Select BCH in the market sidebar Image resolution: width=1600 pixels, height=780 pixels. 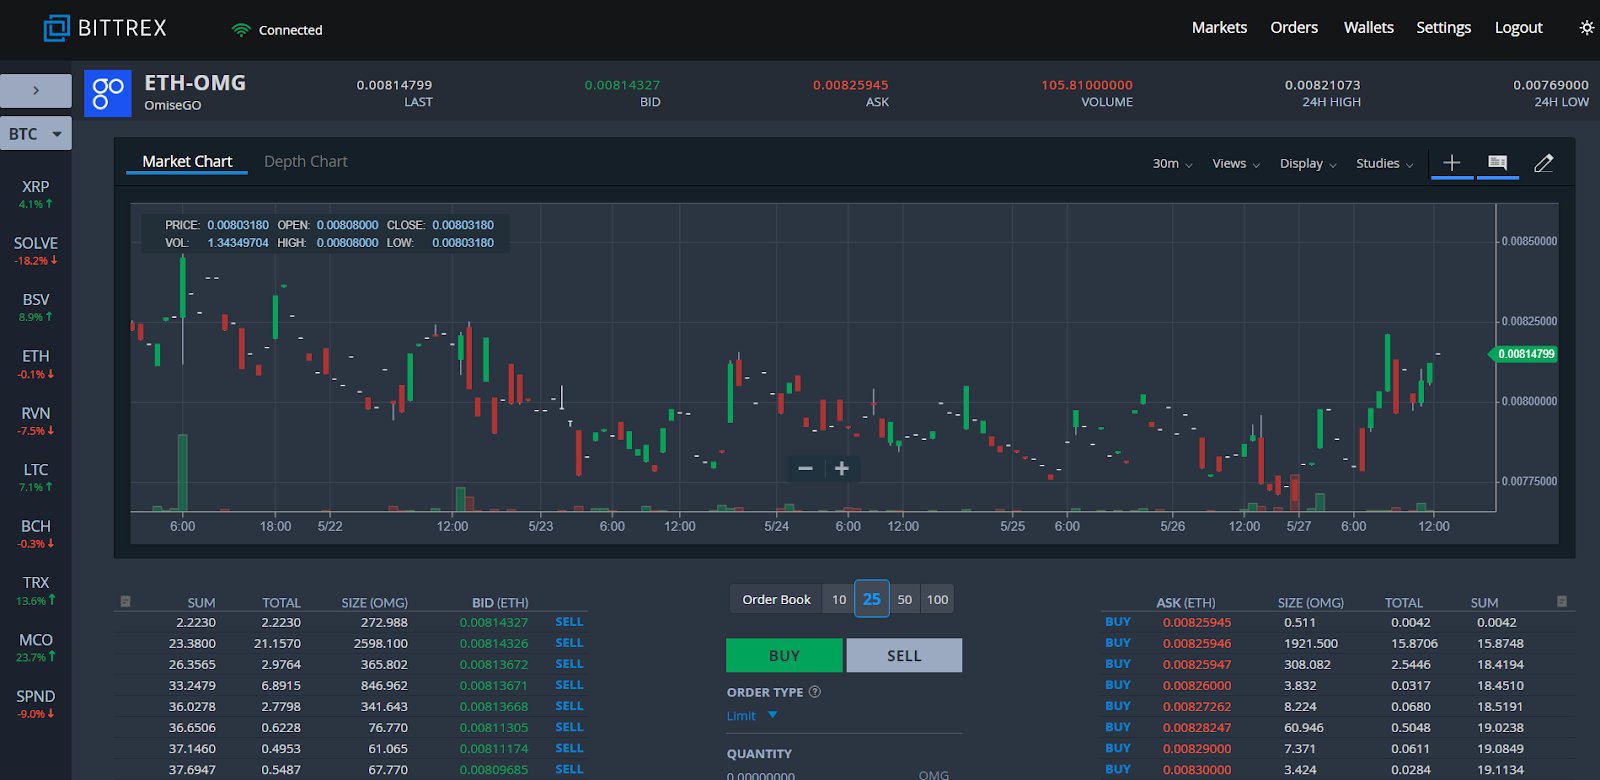(36, 533)
